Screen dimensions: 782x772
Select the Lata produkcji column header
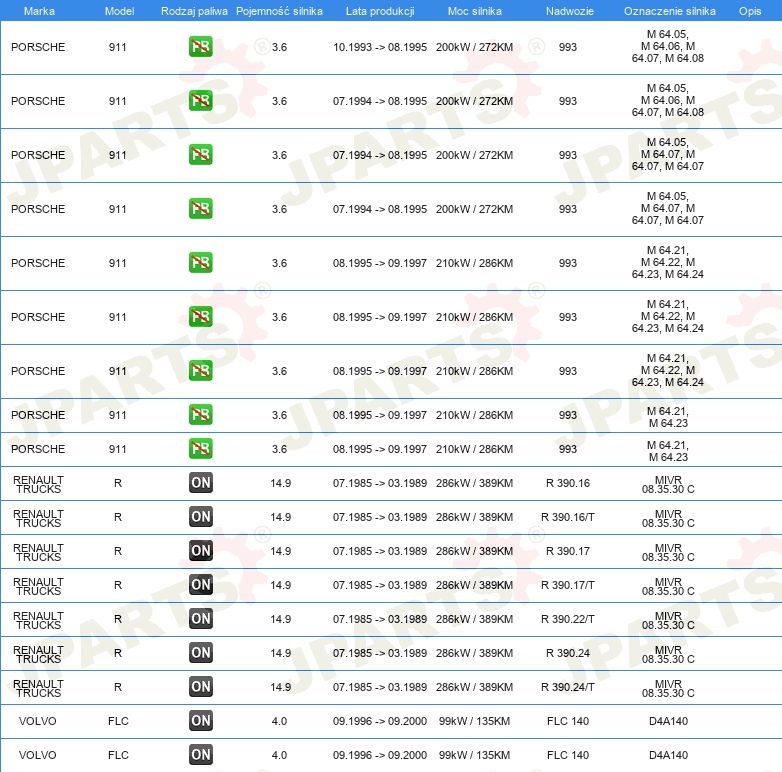pyautogui.click(x=380, y=11)
